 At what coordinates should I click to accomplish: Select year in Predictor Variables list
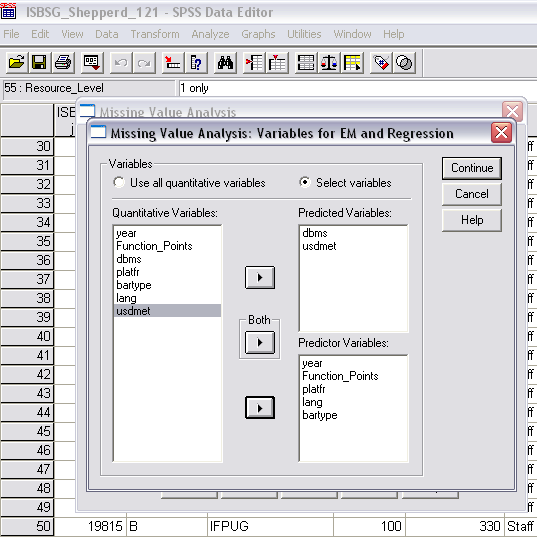tap(353, 363)
